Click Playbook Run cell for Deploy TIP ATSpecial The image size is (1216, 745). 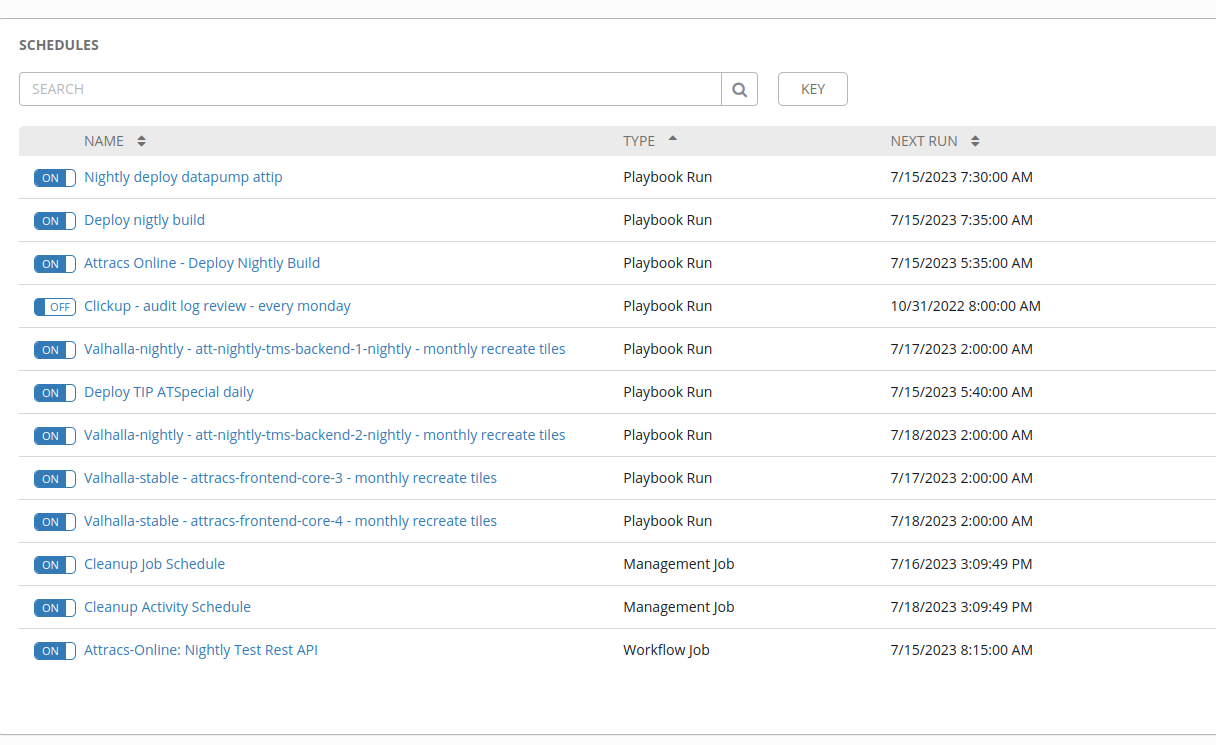tap(668, 392)
